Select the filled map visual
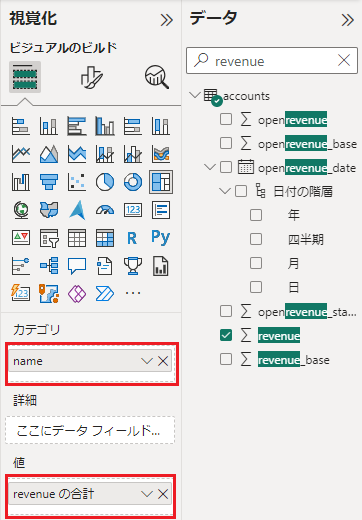 pos(49,210)
